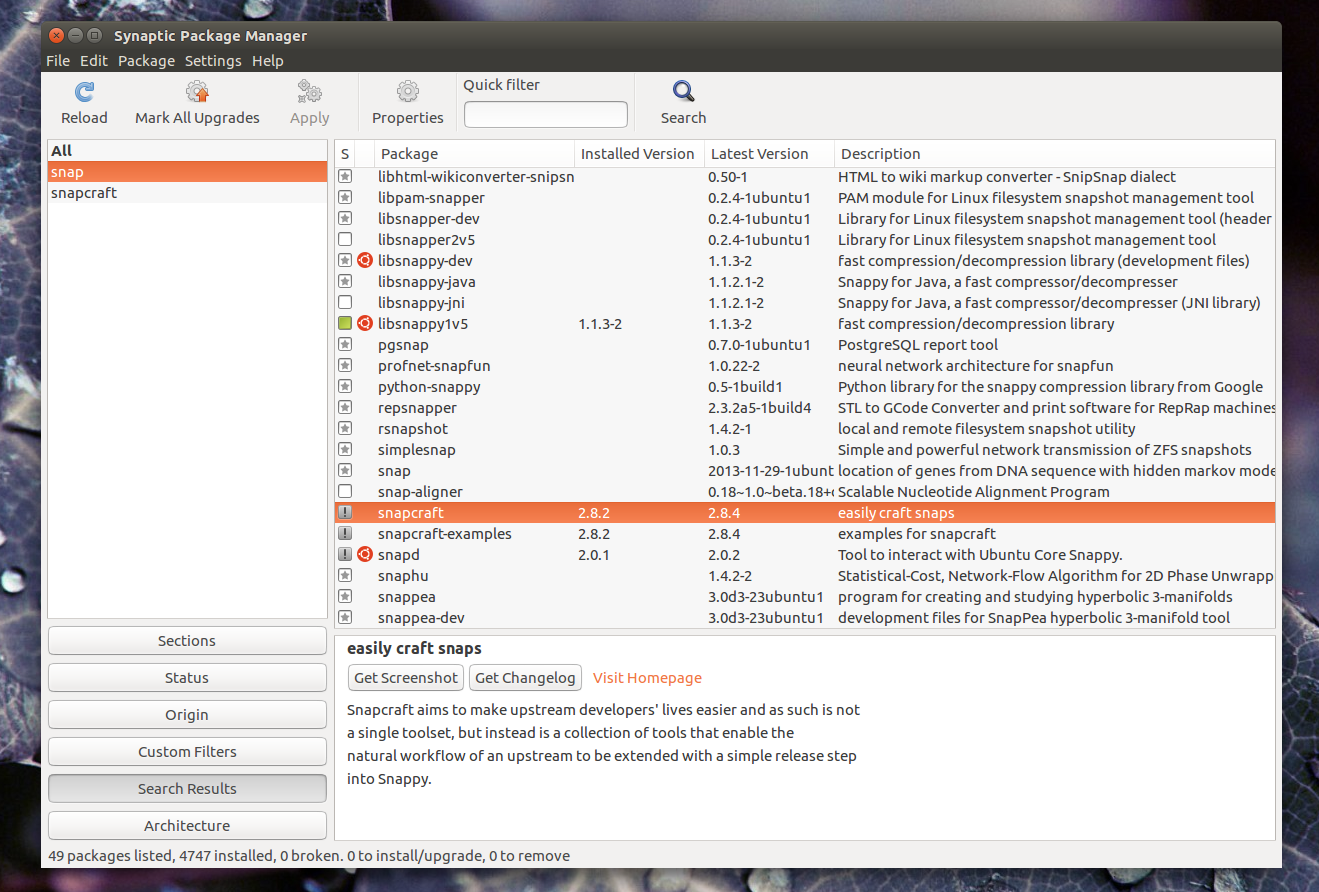Switch to Architecture view
Screen dimensions: 1319x892
pyautogui.click(x=187, y=826)
